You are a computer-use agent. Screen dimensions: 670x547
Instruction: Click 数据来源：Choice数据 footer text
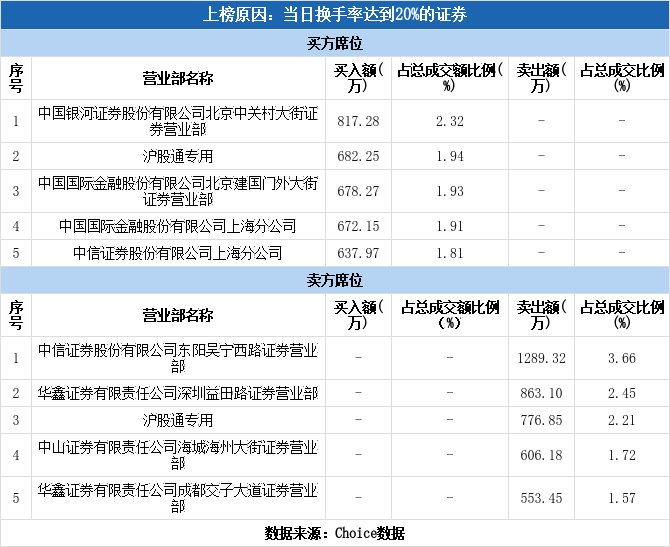[335, 533]
